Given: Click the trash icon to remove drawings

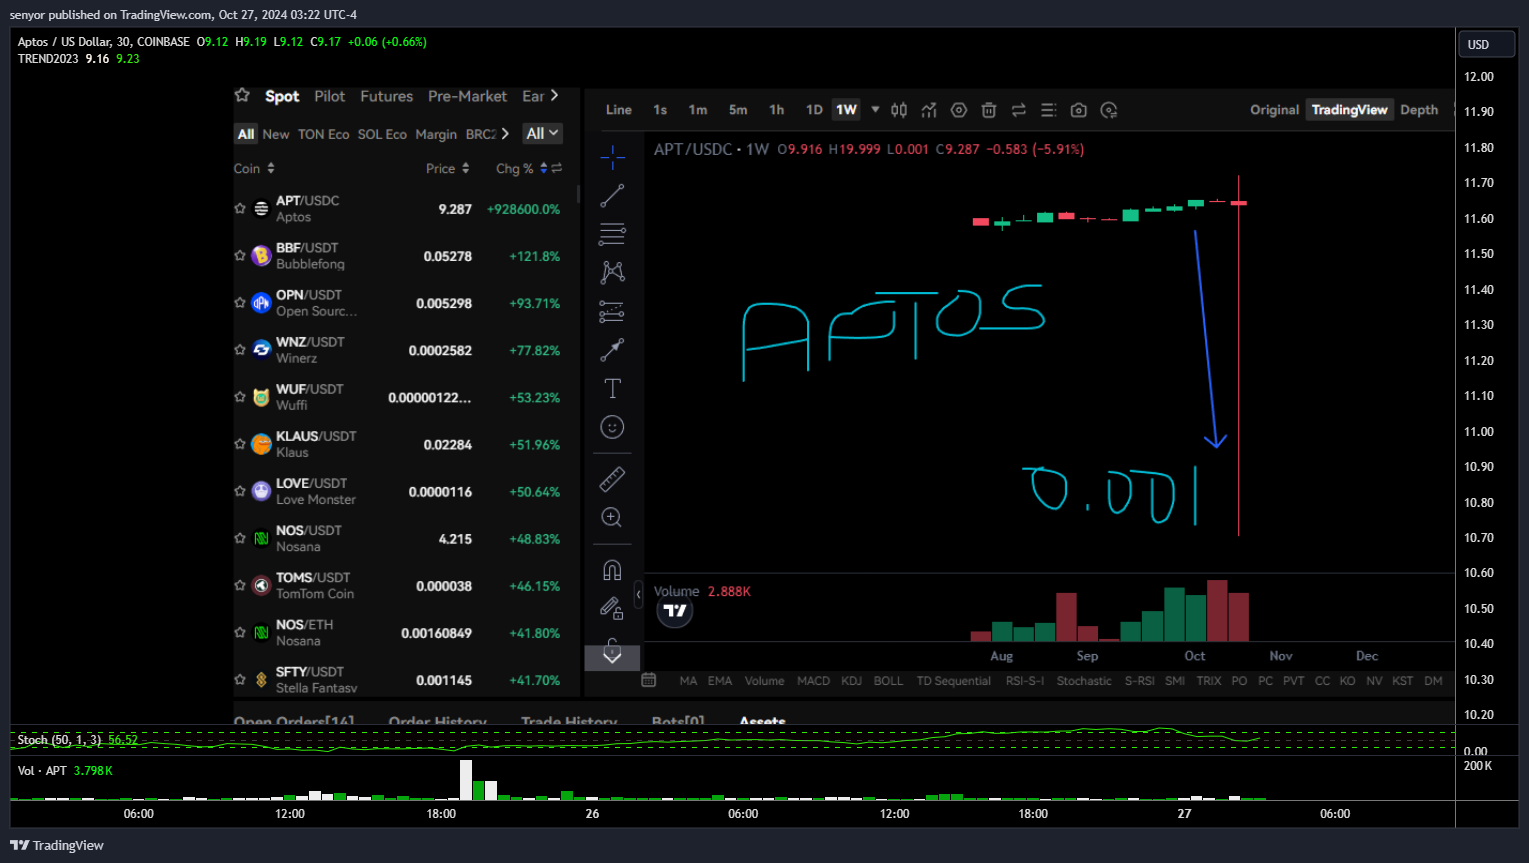Looking at the screenshot, I should coord(989,110).
